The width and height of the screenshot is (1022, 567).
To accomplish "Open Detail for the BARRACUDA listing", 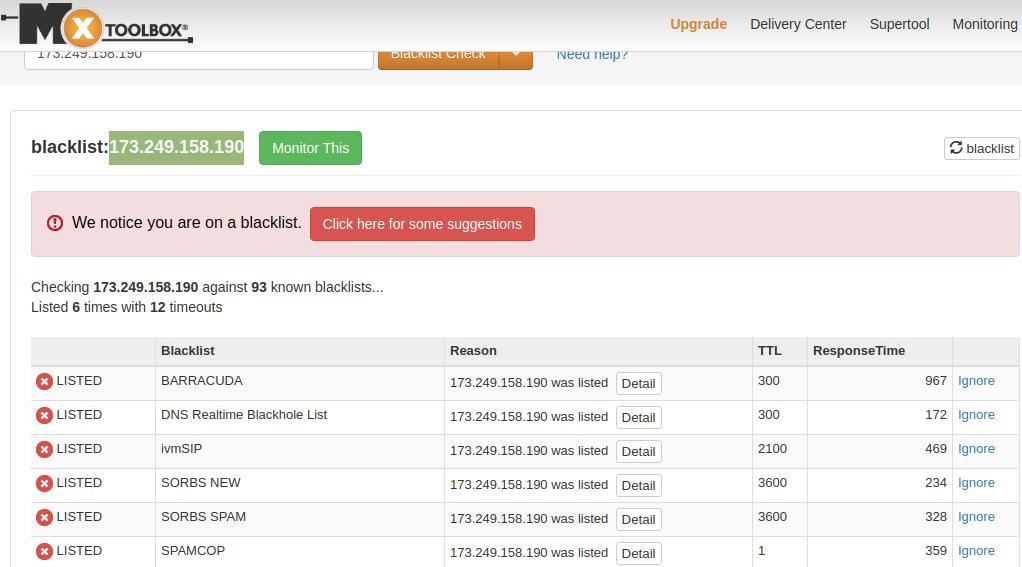I will (x=639, y=384).
